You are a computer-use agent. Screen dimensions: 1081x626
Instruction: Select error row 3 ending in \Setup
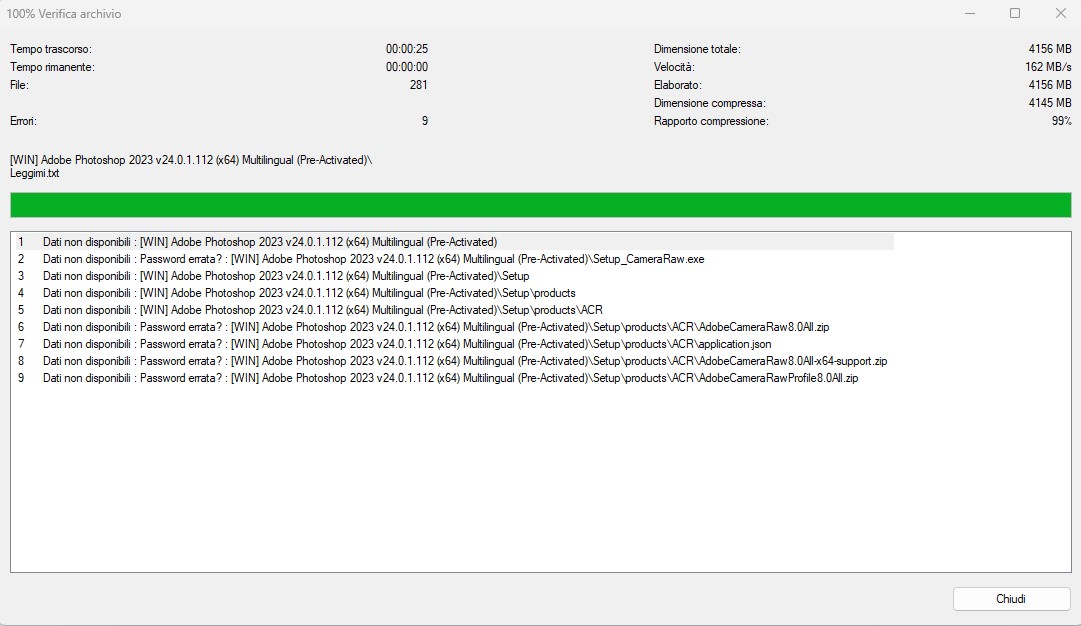point(455,276)
